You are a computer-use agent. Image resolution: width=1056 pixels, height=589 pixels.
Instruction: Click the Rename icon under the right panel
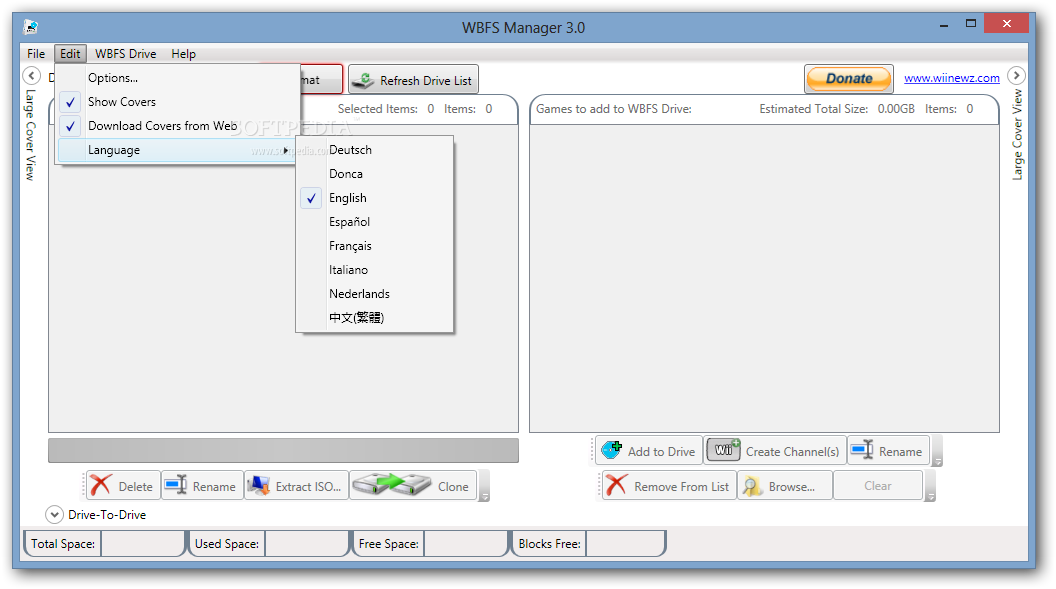(862, 450)
